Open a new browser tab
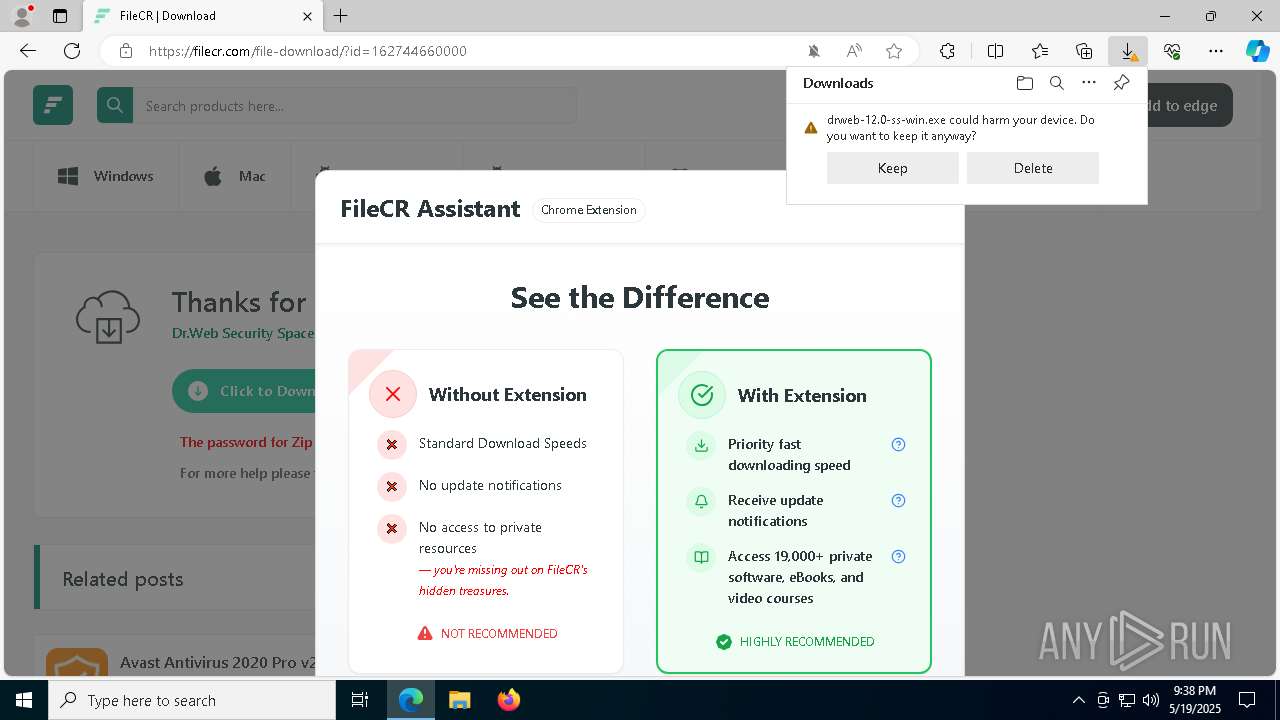This screenshot has width=1280, height=720. [x=341, y=16]
